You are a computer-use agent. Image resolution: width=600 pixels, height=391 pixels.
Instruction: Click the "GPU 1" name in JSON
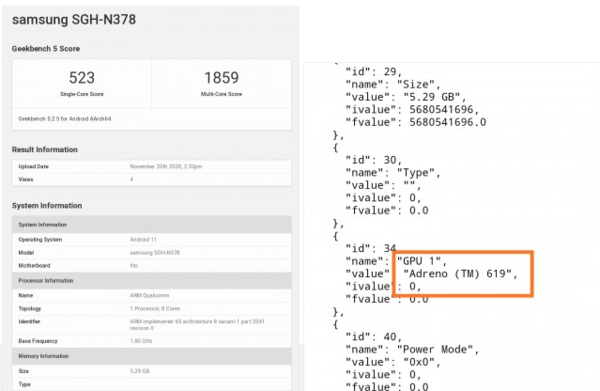(x=419, y=261)
